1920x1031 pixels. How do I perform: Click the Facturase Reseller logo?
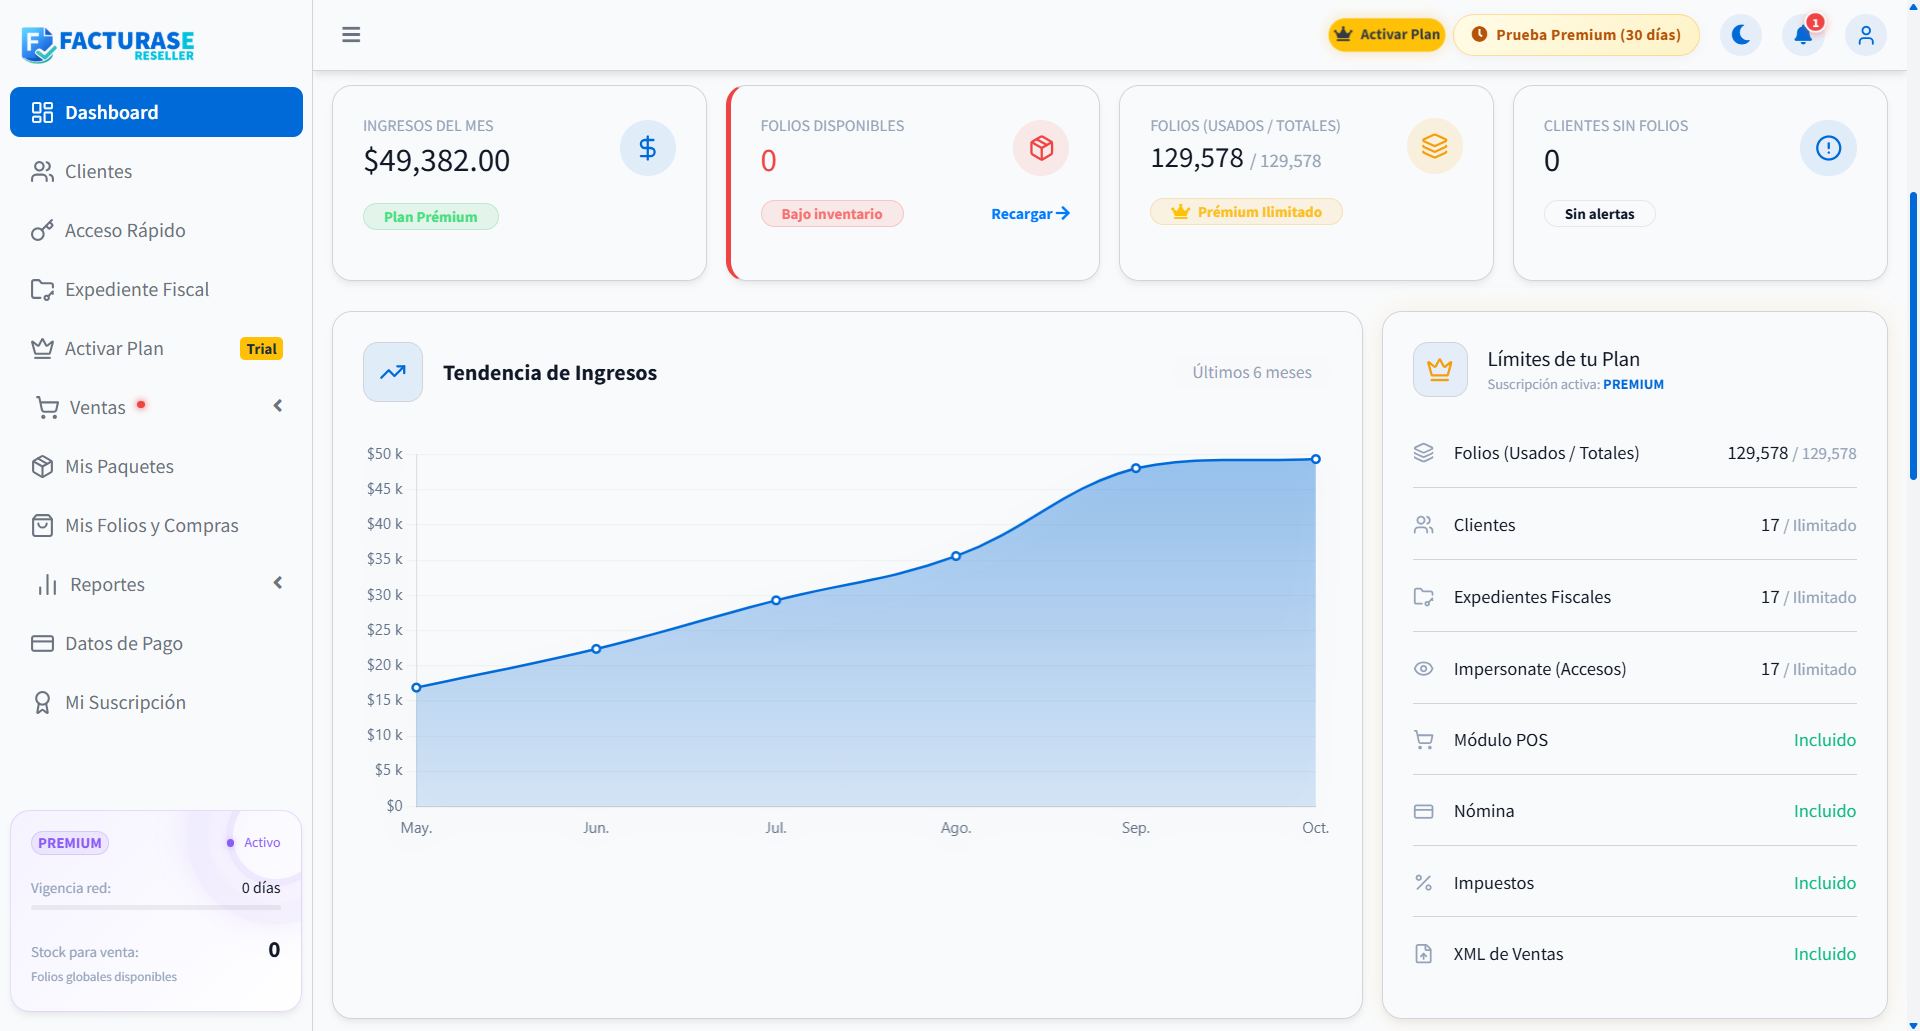[108, 44]
